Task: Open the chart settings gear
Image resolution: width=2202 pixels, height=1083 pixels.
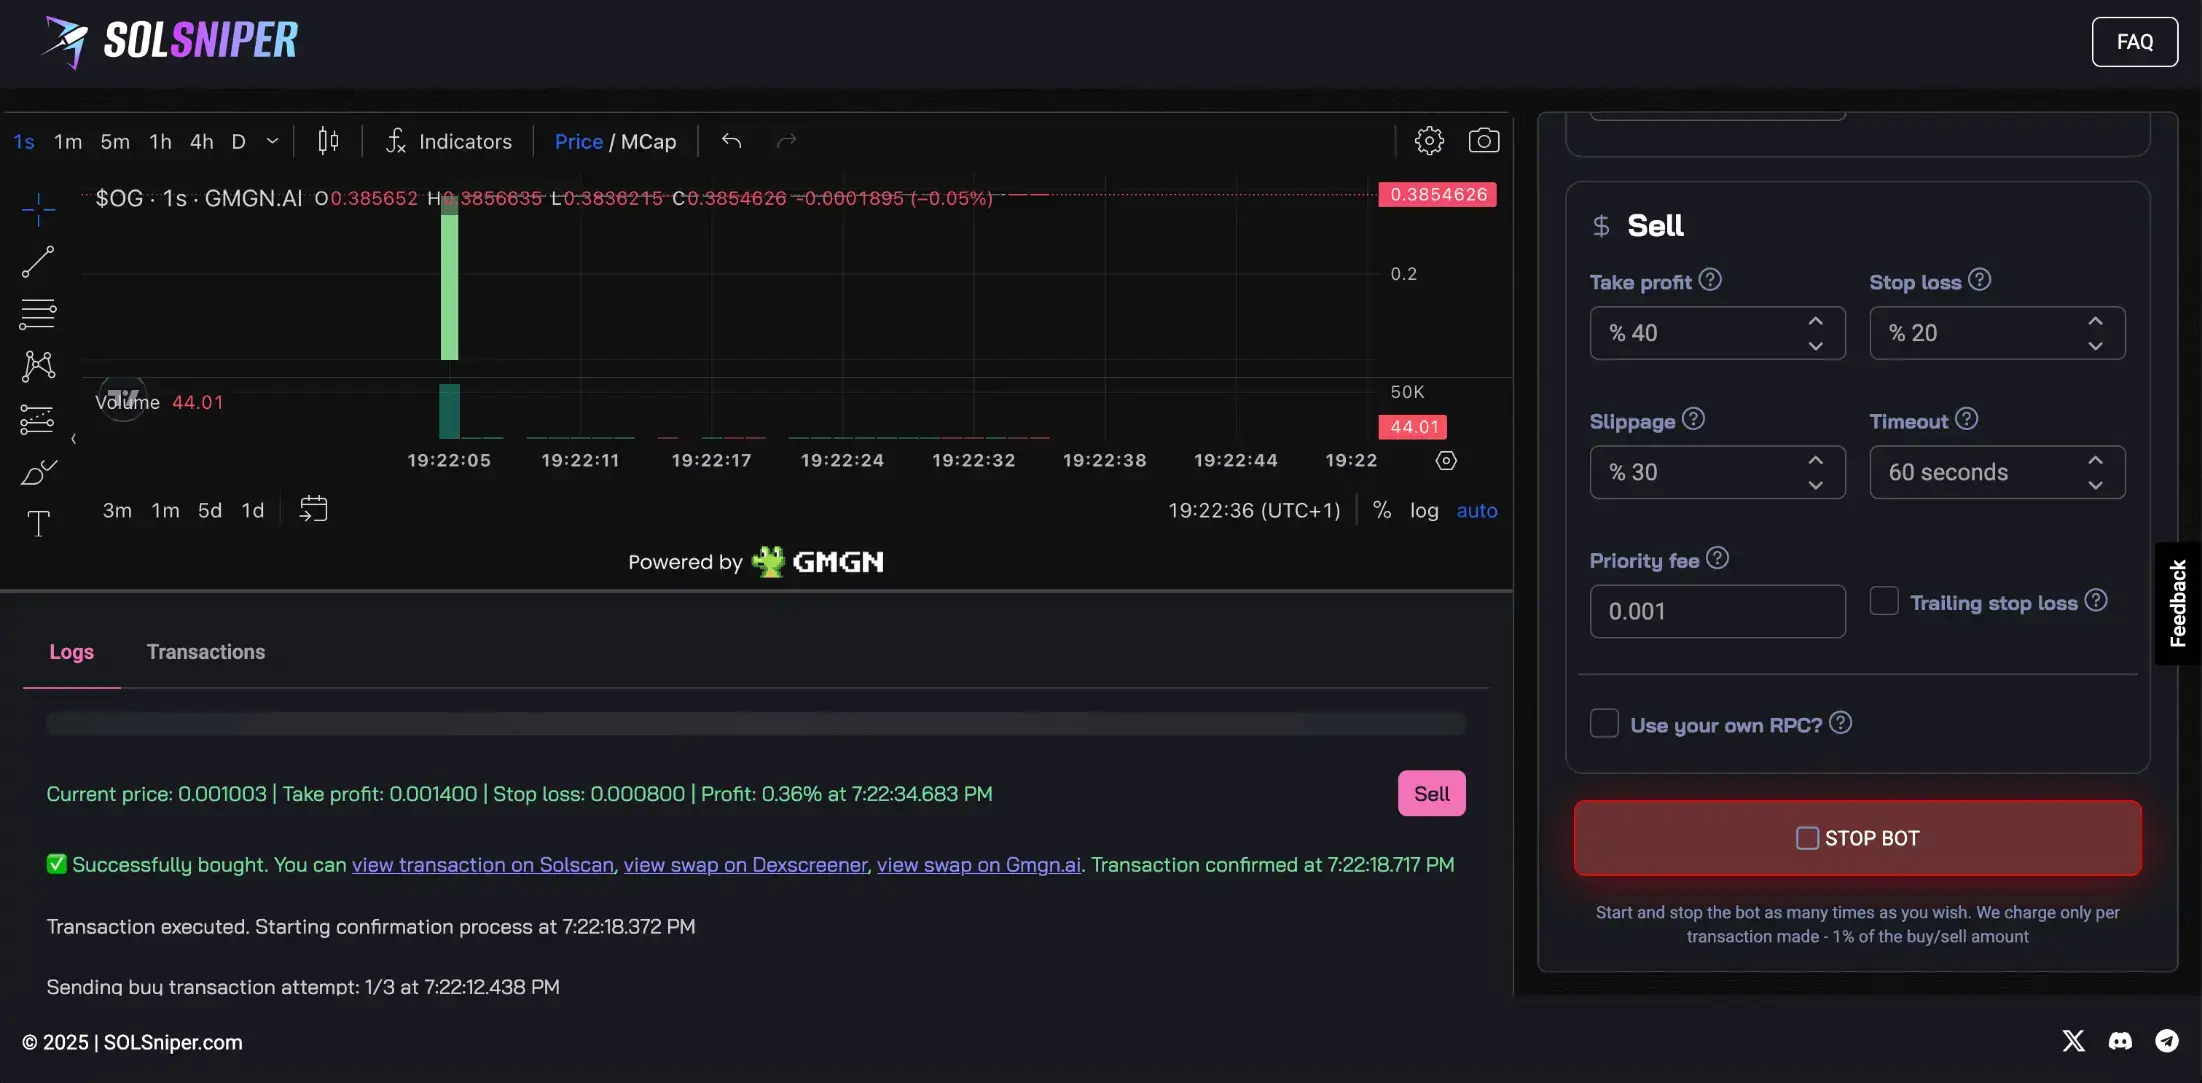Action: [x=1429, y=141]
